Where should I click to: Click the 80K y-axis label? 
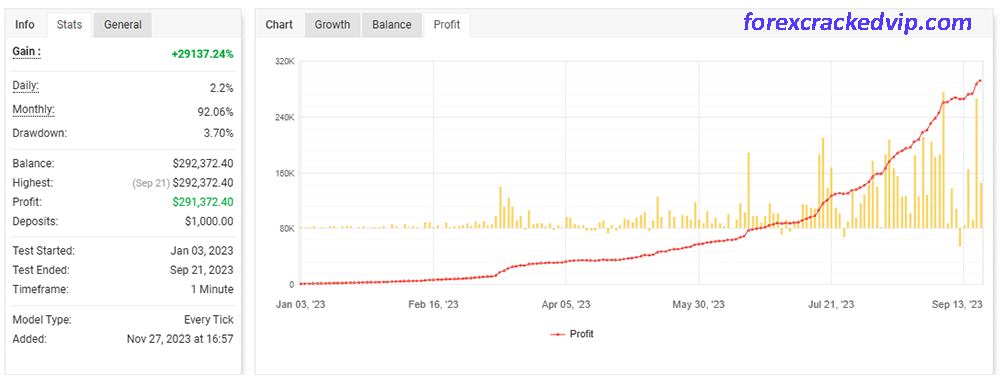tap(286, 228)
